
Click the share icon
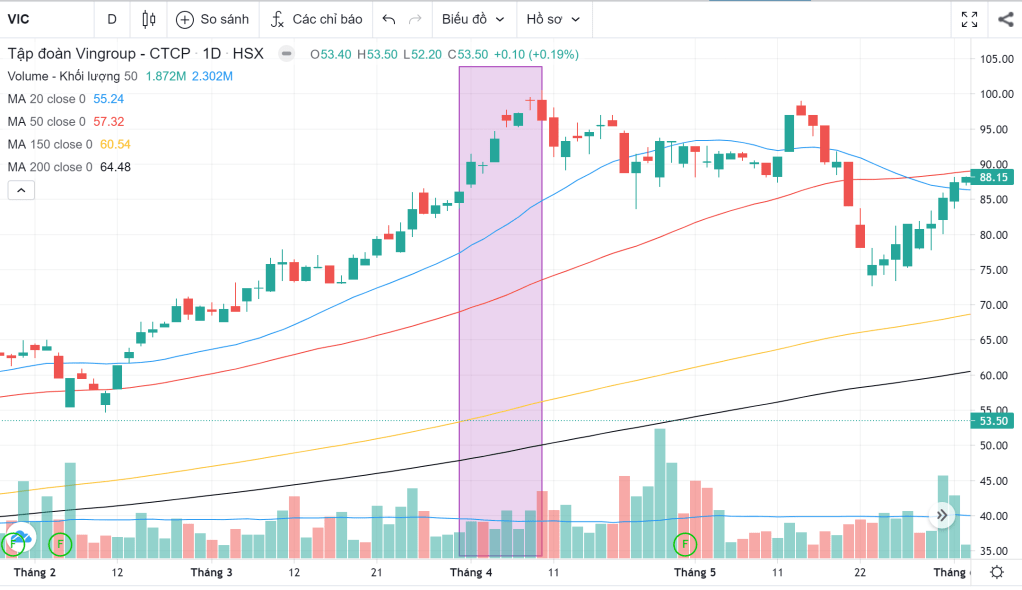tap(1005, 19)
